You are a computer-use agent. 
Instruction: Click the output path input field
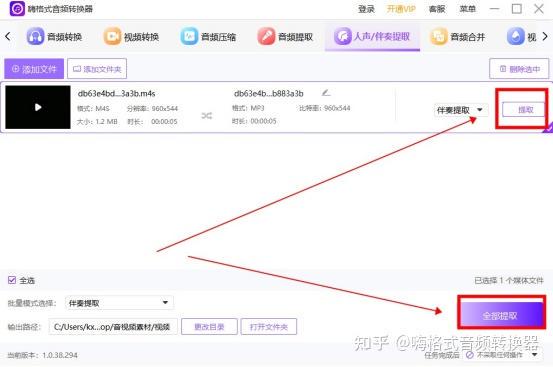click(113, 327)
